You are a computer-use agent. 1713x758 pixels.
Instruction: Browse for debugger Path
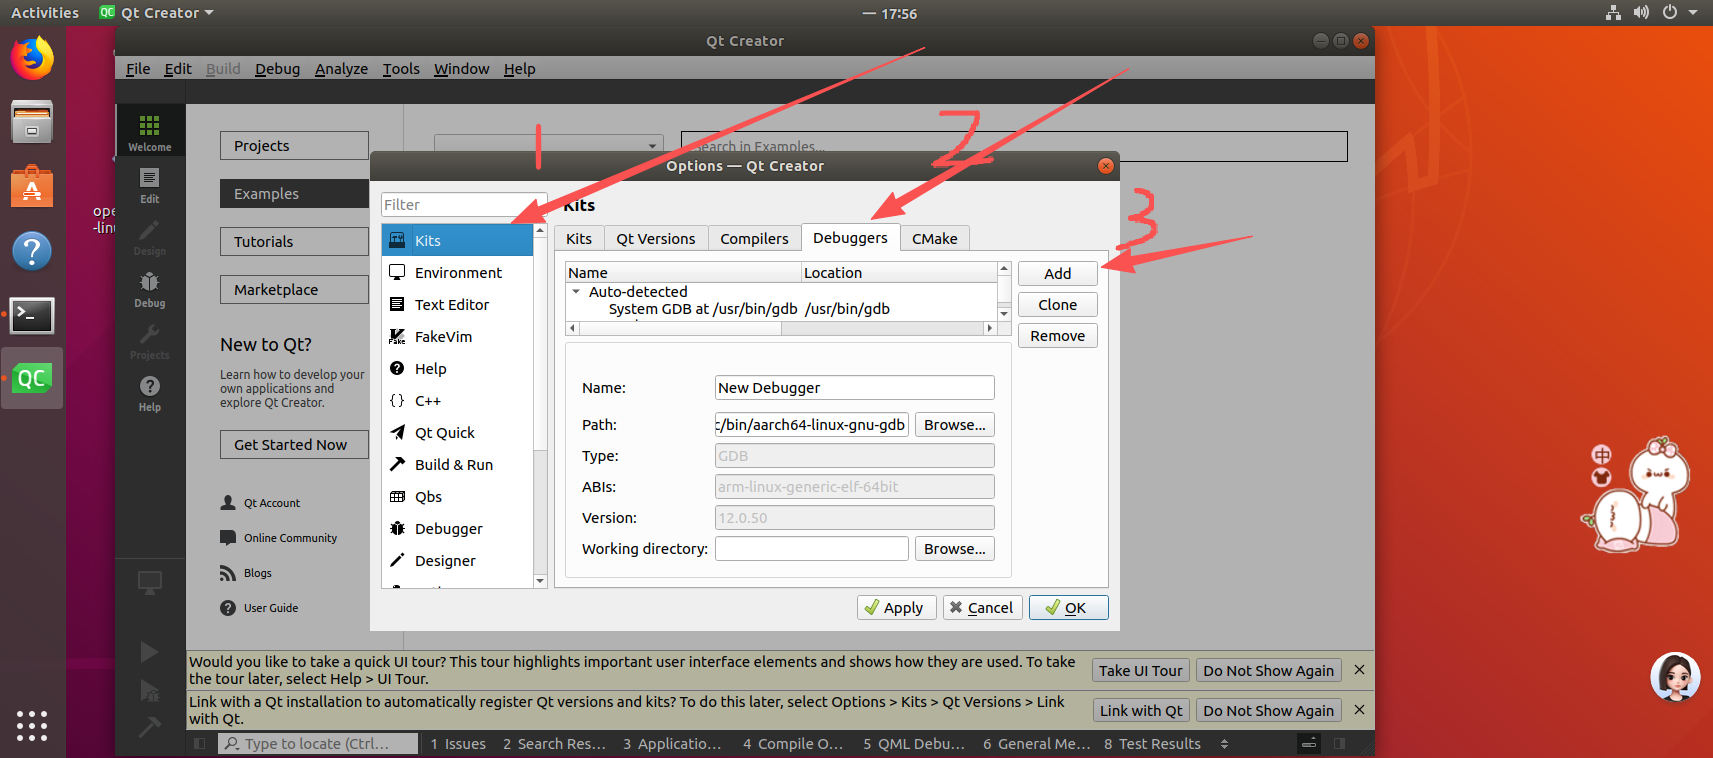coord(955,424)
